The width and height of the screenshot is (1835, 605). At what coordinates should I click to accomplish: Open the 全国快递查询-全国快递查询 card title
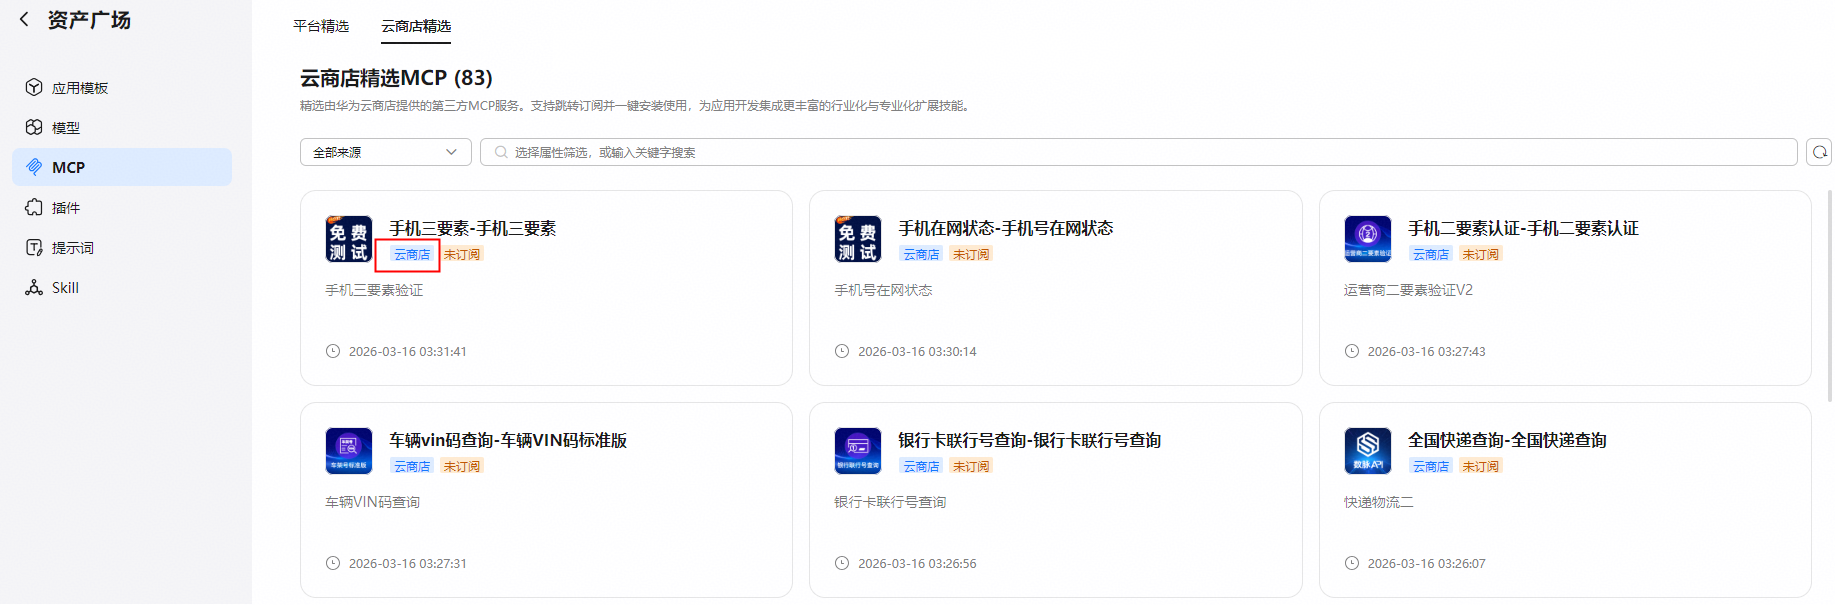click(1507, 441)
